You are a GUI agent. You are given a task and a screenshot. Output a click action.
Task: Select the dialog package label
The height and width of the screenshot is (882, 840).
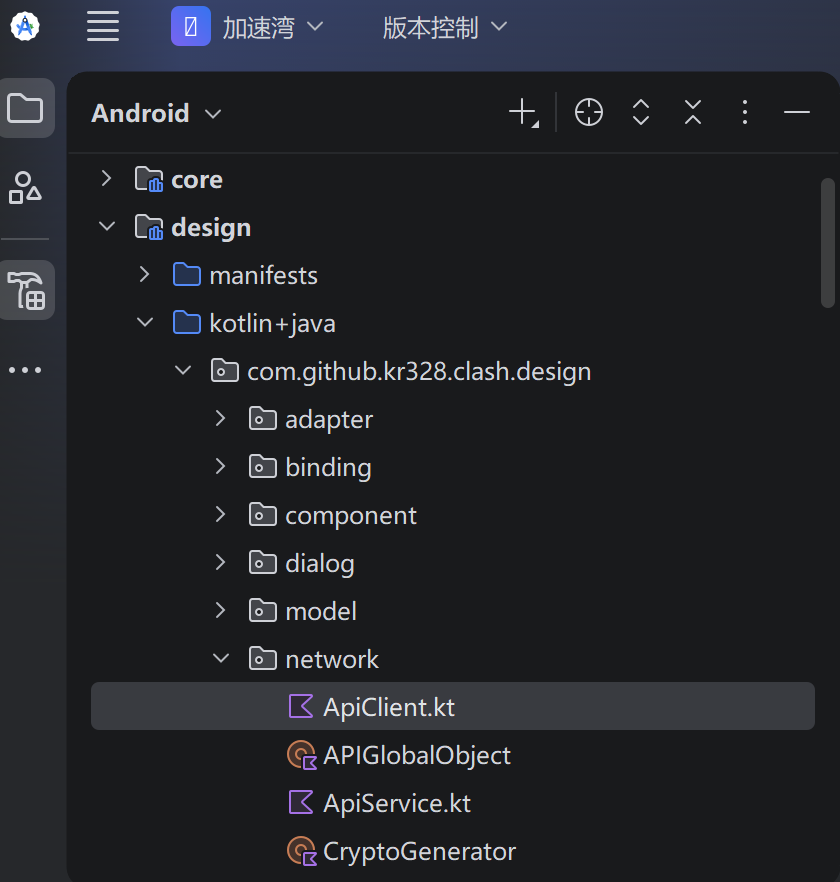pos(320,564)
